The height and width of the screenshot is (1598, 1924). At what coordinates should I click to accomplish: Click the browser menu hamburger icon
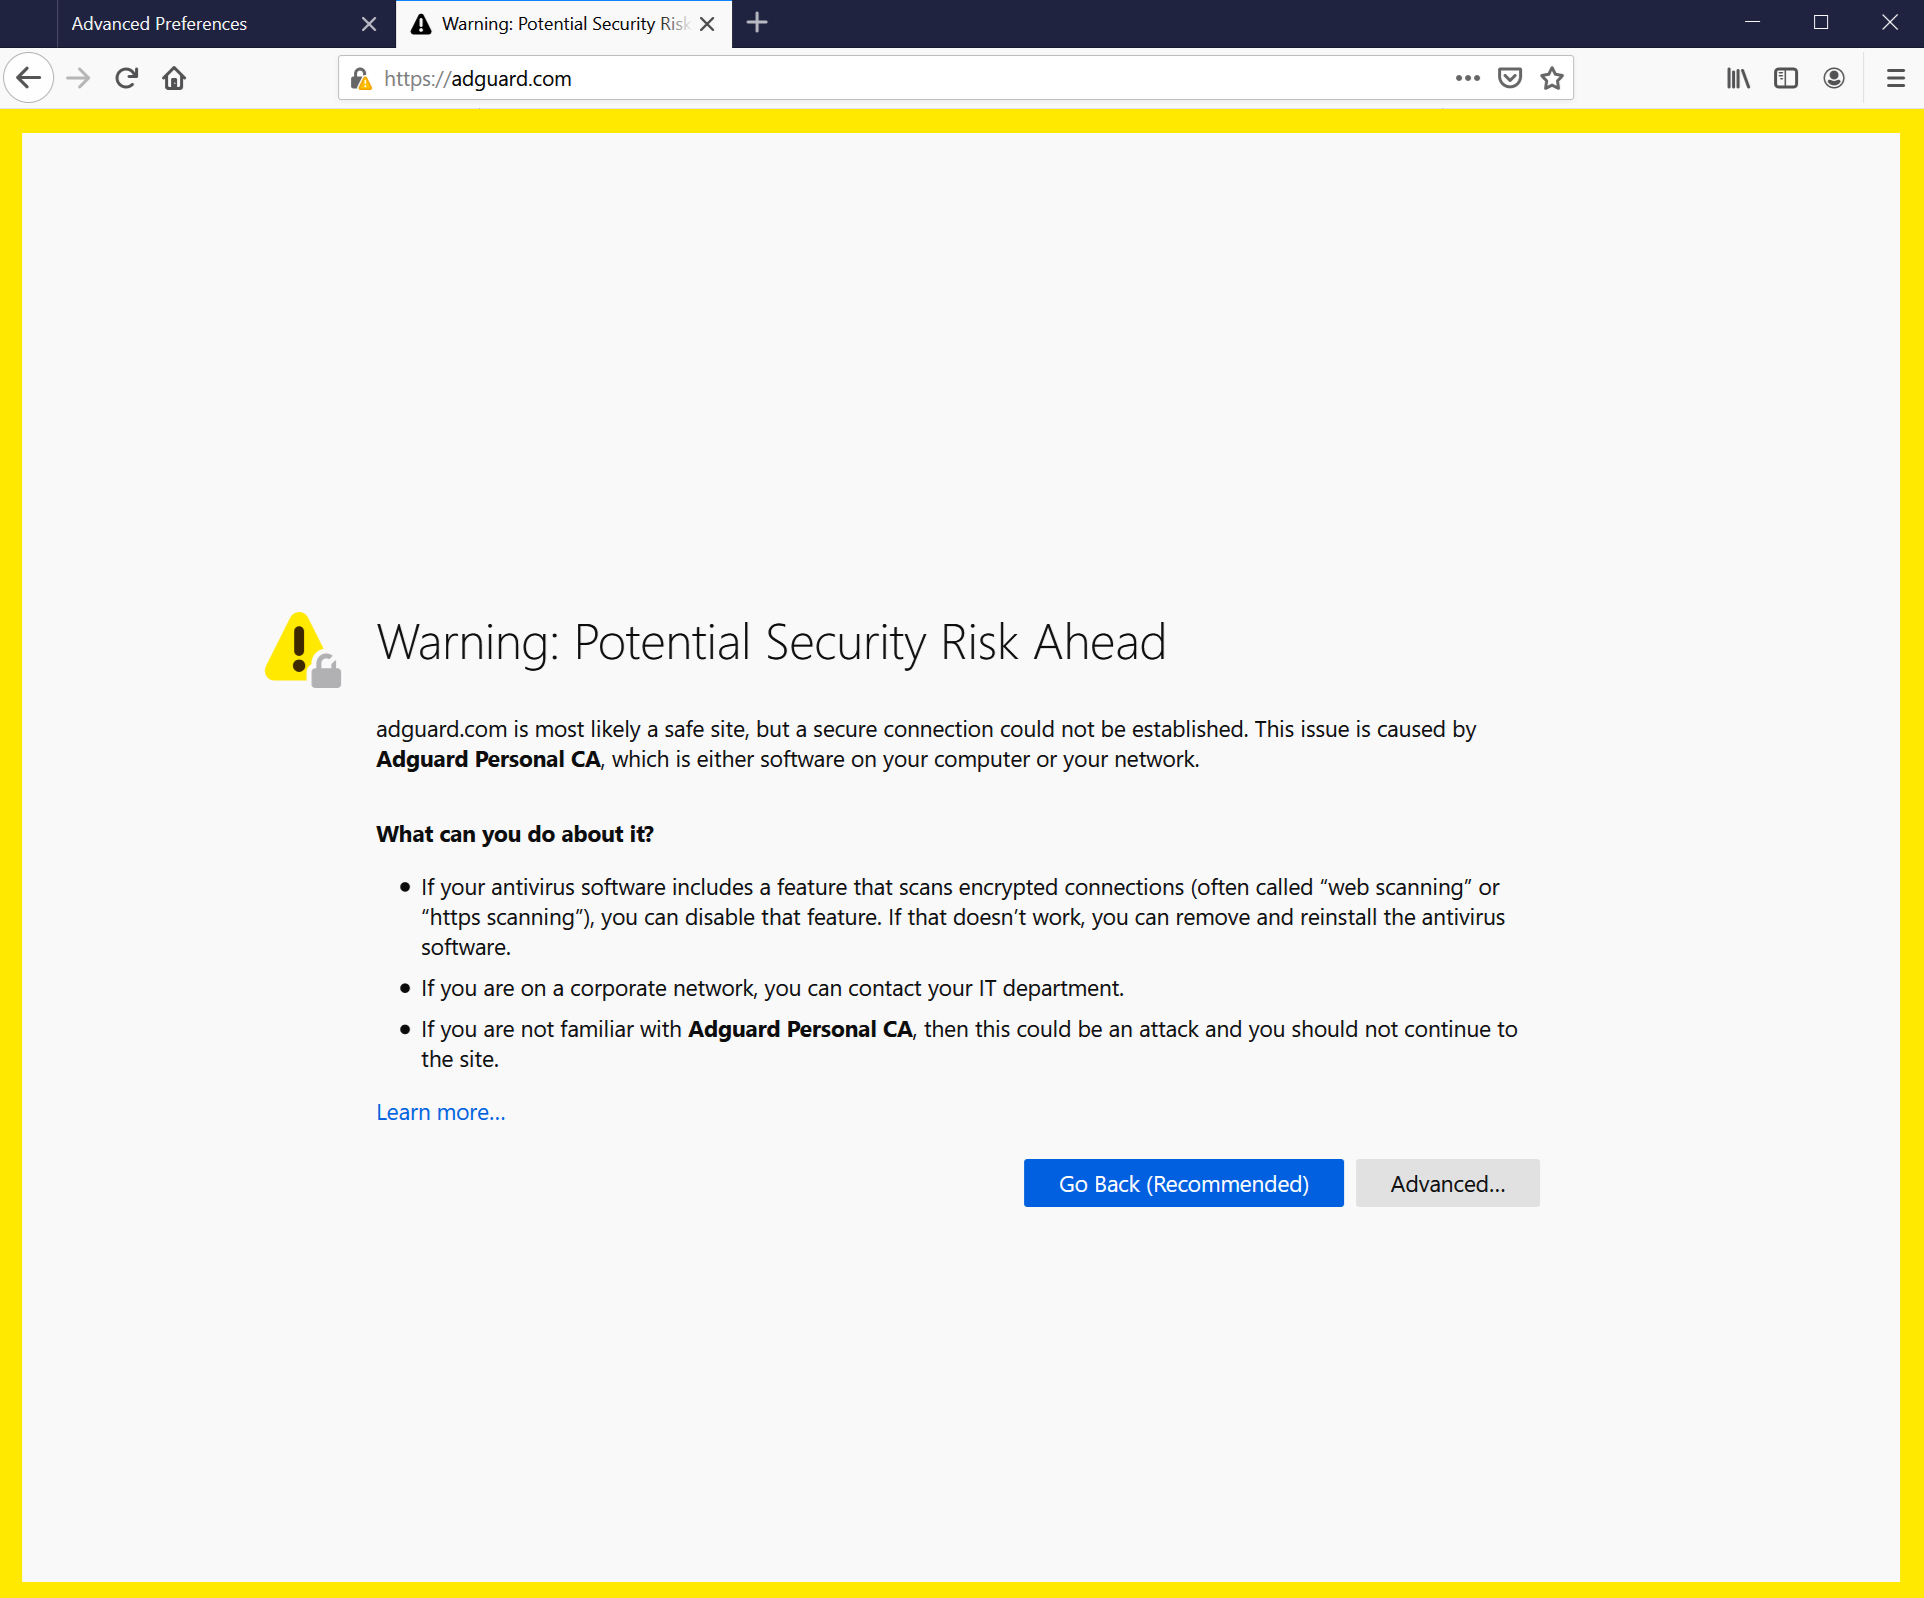coord(1895,77)
